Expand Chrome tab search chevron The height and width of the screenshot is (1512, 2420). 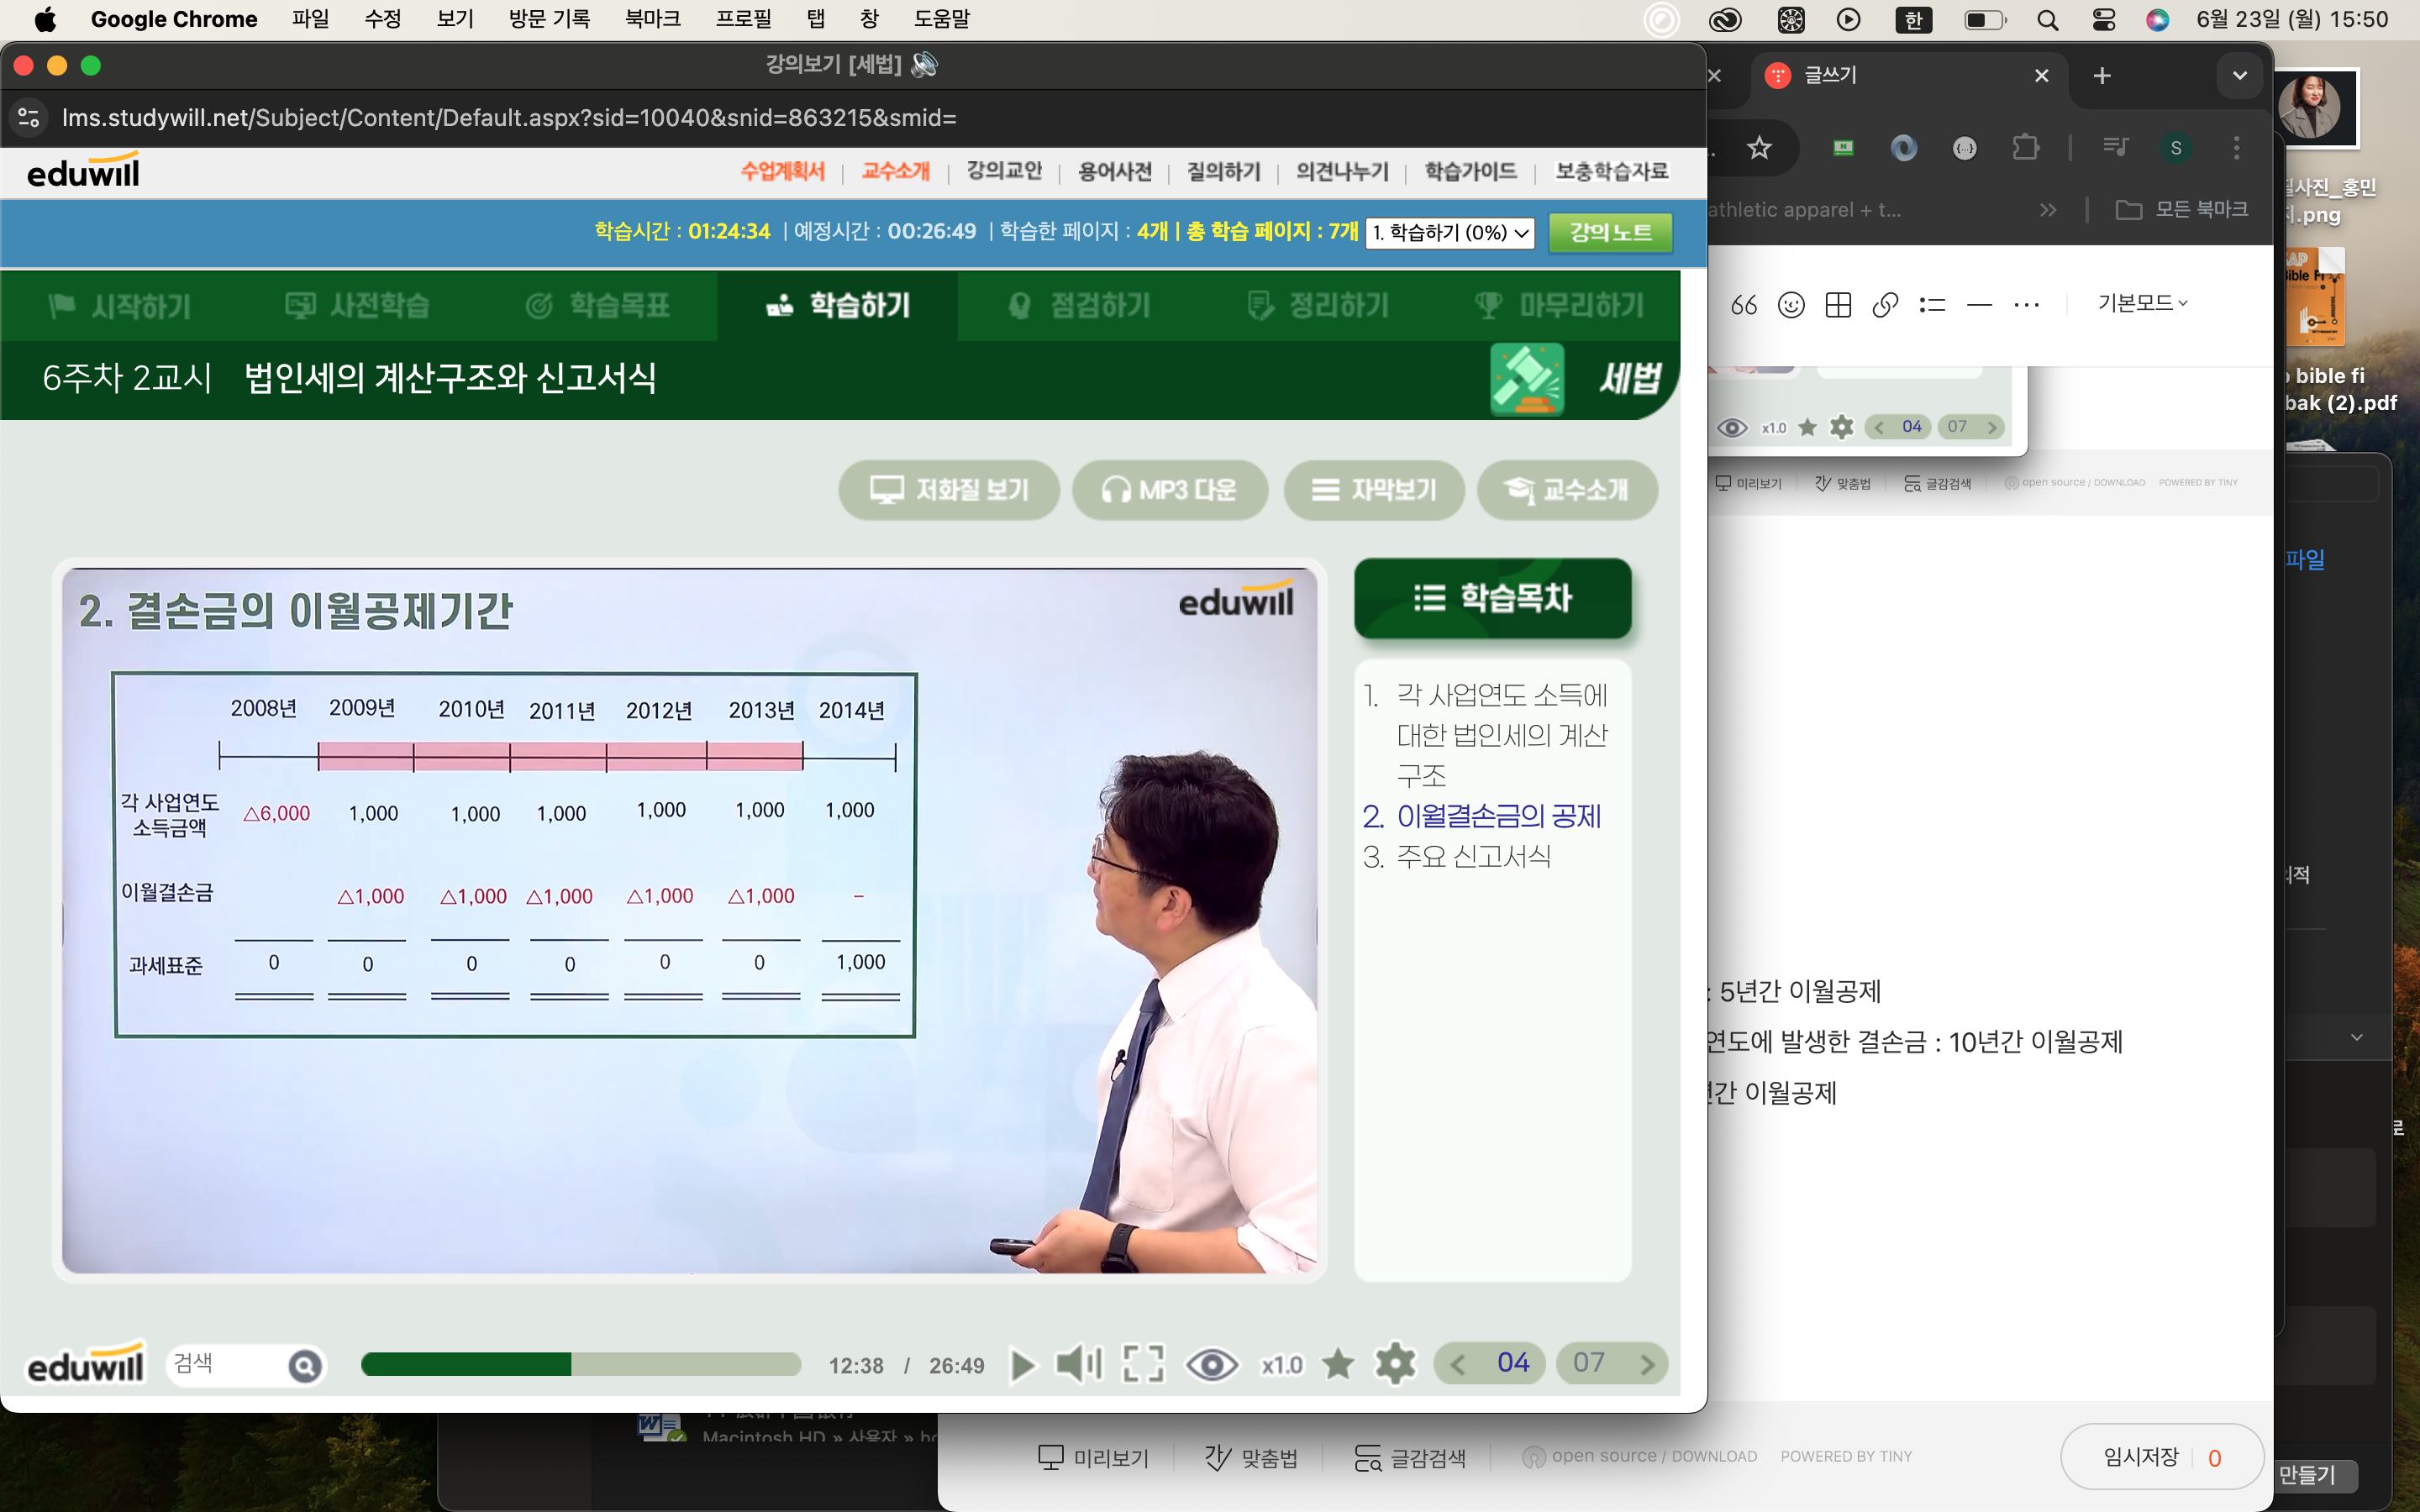(x=2239, y=76)
